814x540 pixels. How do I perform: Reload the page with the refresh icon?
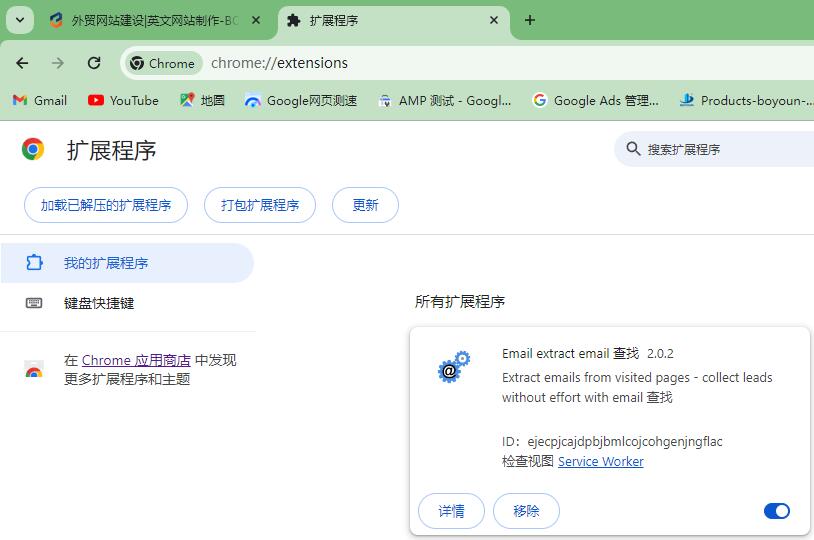[94, 63]
